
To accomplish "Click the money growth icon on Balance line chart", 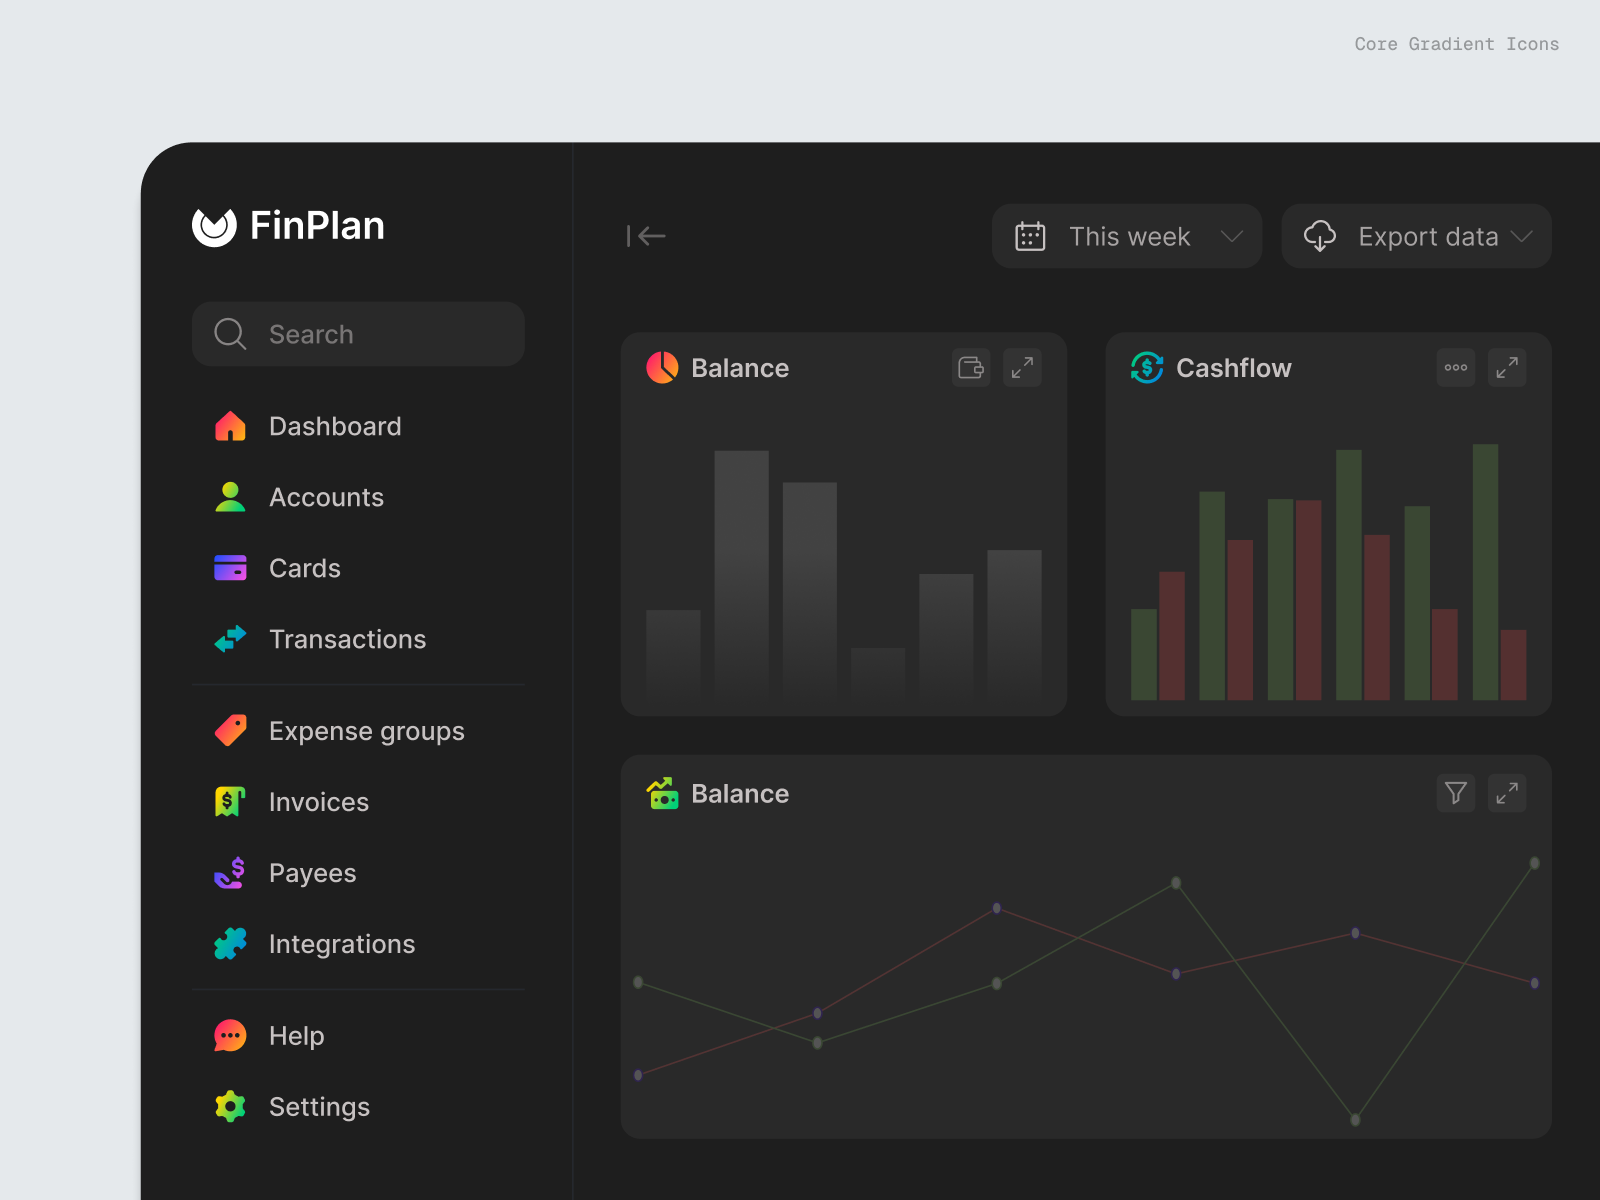I will 662,794.
